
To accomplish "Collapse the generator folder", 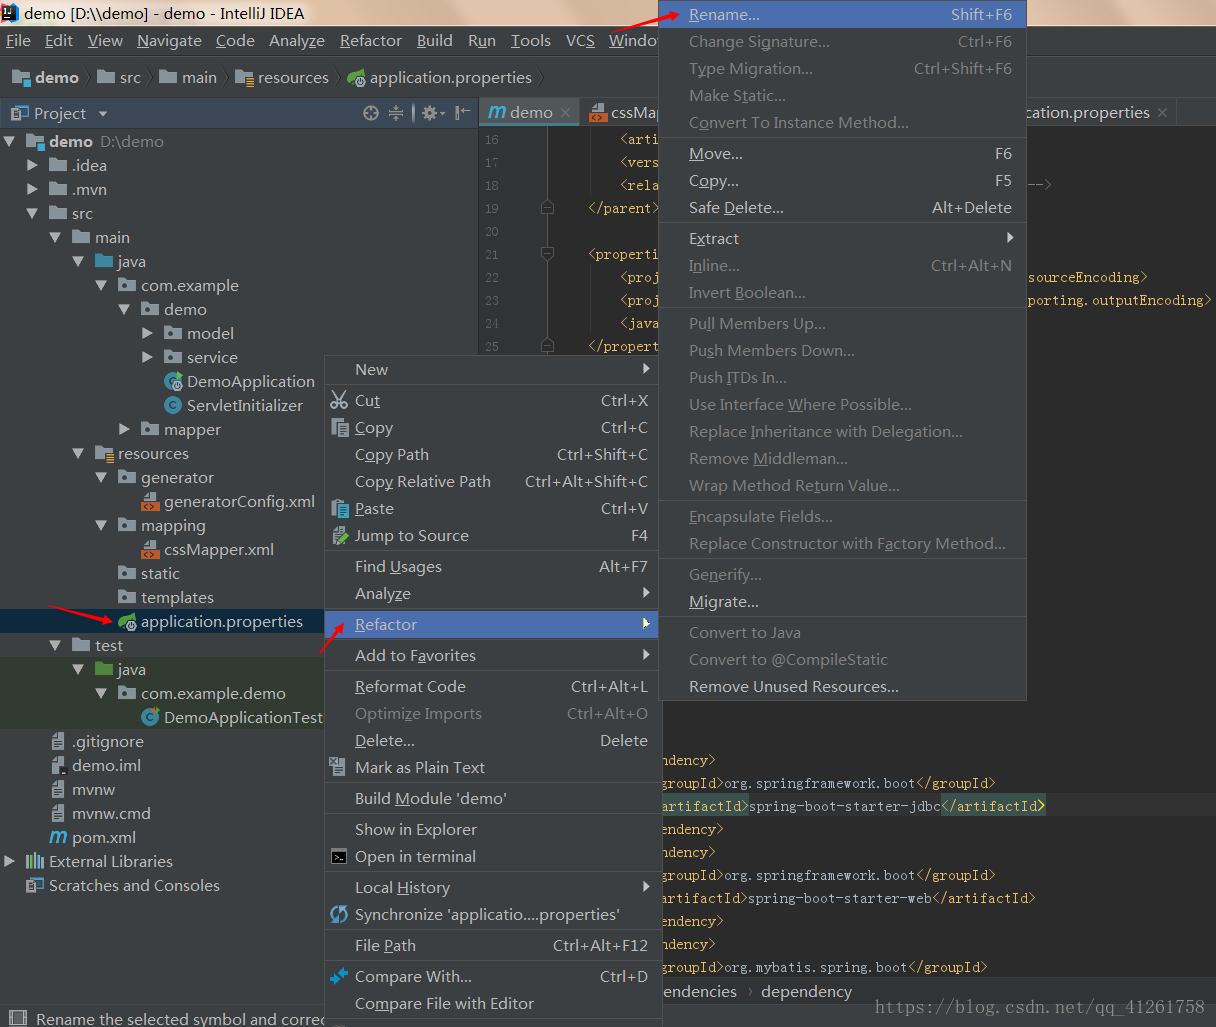I will tap(101, 477).
